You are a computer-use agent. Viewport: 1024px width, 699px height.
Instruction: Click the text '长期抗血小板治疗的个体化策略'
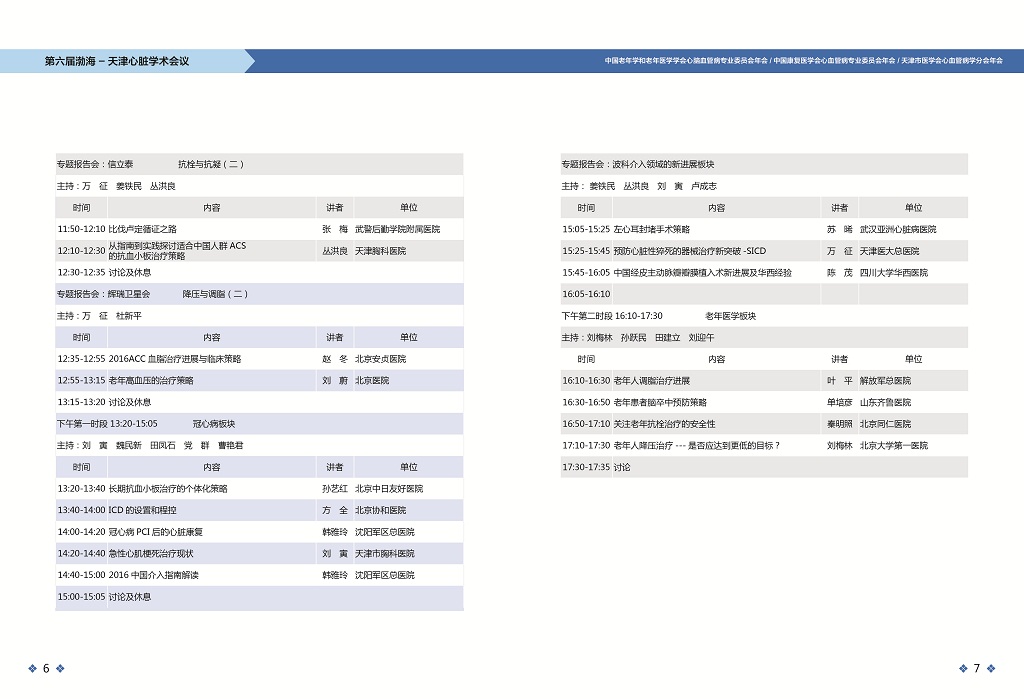168,489
